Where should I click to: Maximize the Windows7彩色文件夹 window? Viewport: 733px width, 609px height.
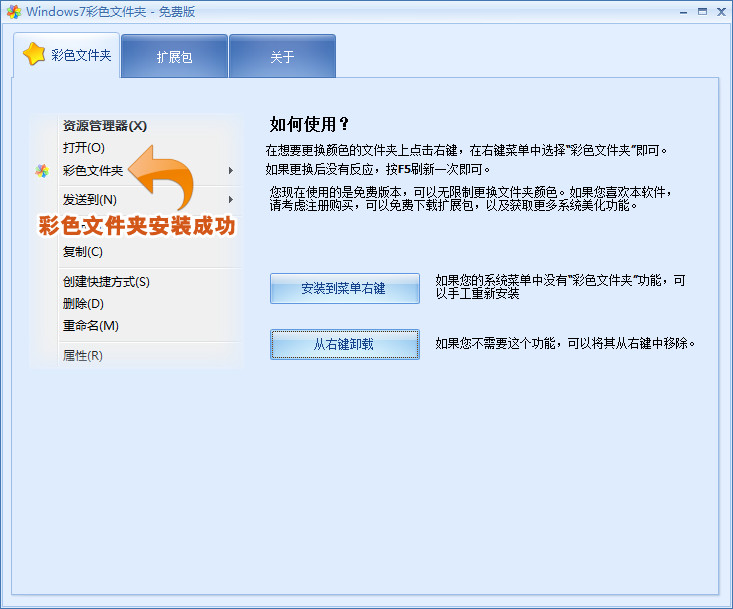click(x=702, y=12)
